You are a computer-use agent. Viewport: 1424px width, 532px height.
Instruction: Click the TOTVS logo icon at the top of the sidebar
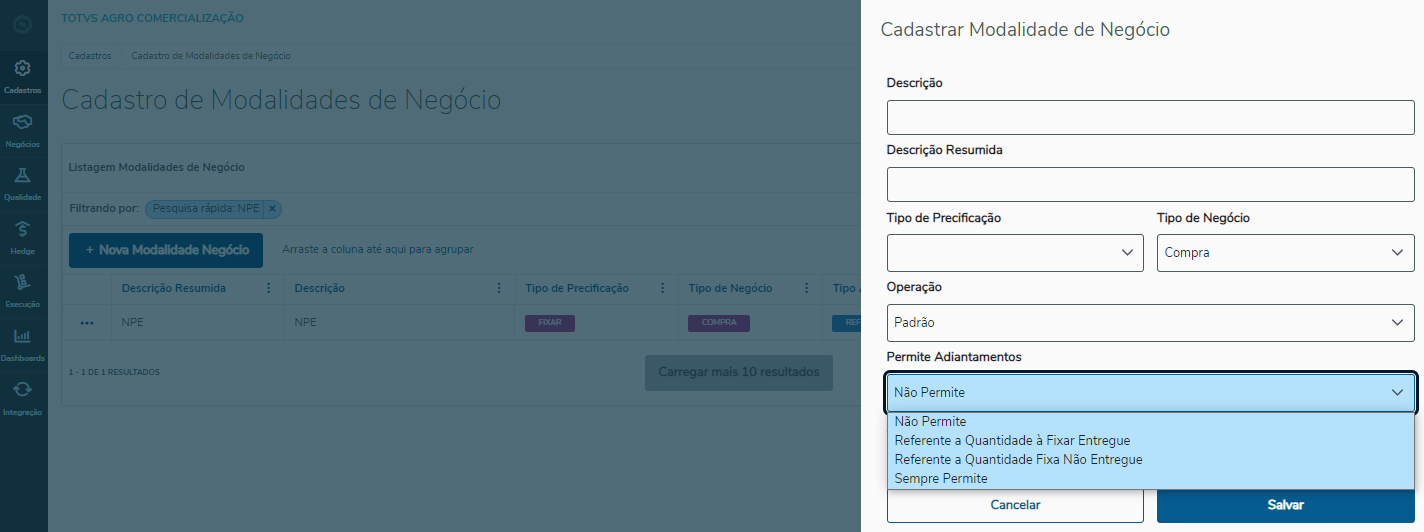click(23, 24)
